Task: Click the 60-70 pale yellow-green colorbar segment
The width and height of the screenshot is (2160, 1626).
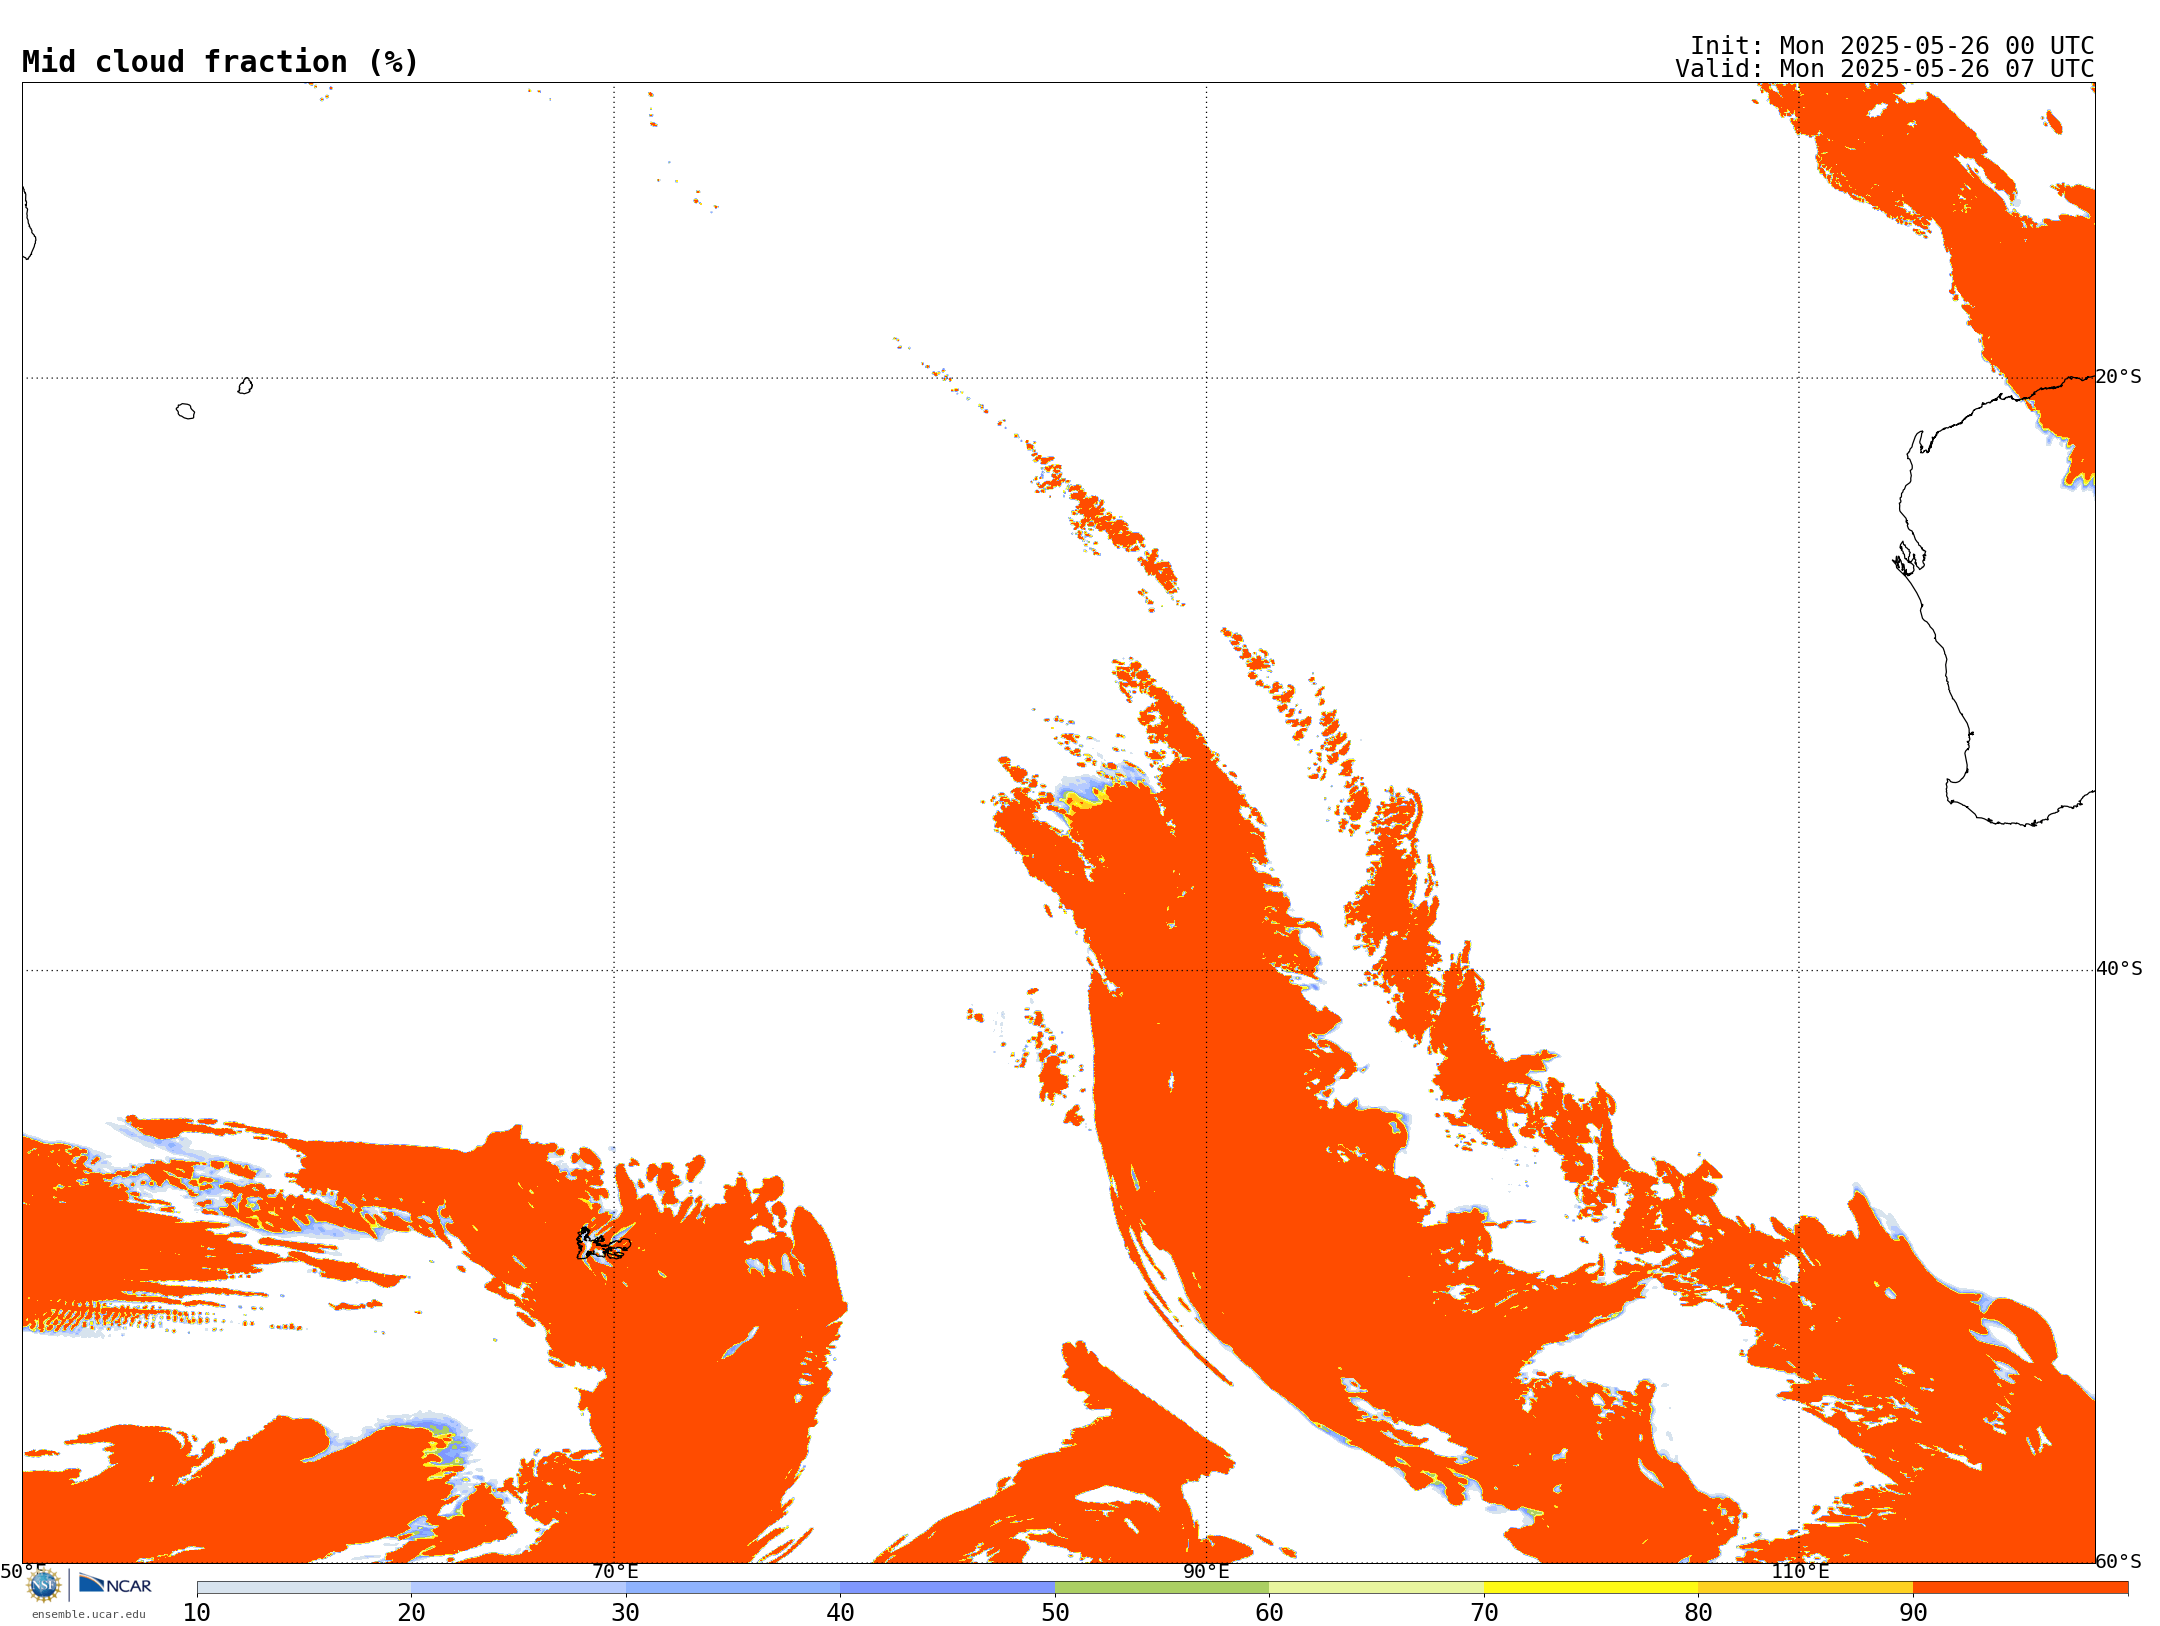Action: (x=1376, y=1587)
